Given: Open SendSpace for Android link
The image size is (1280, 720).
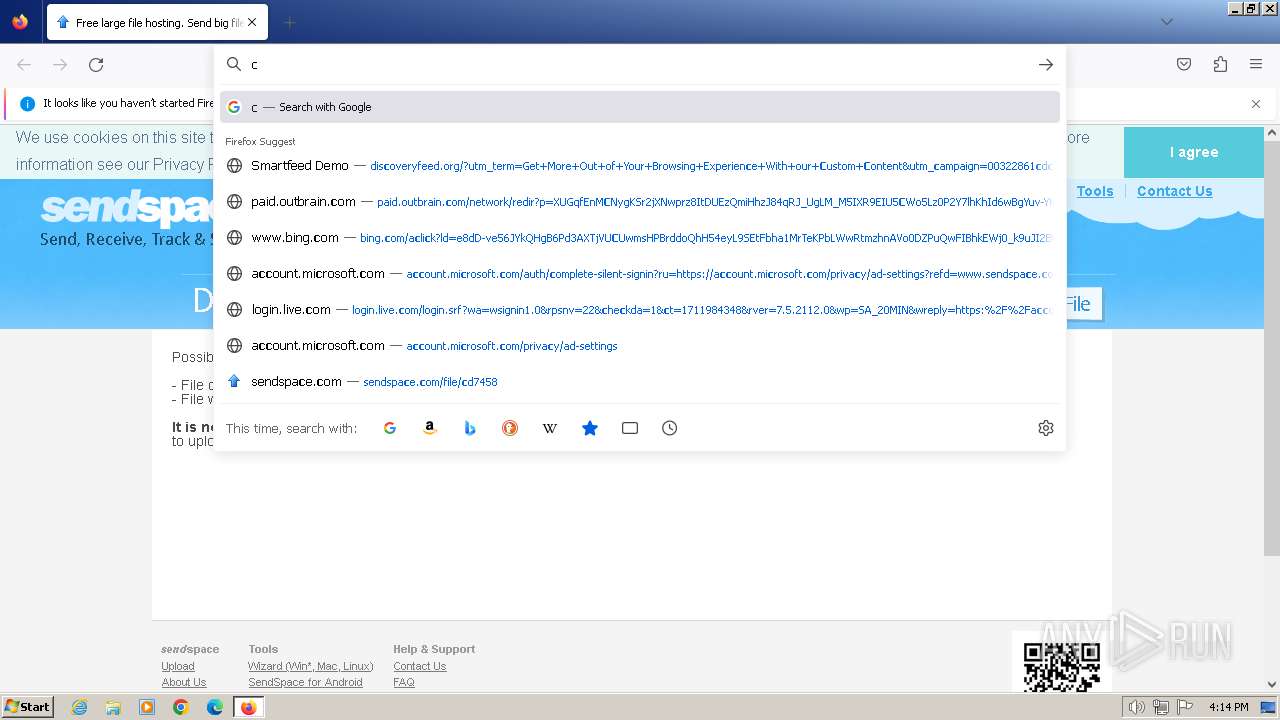Looking at the screenshot, I should [306, 682].
